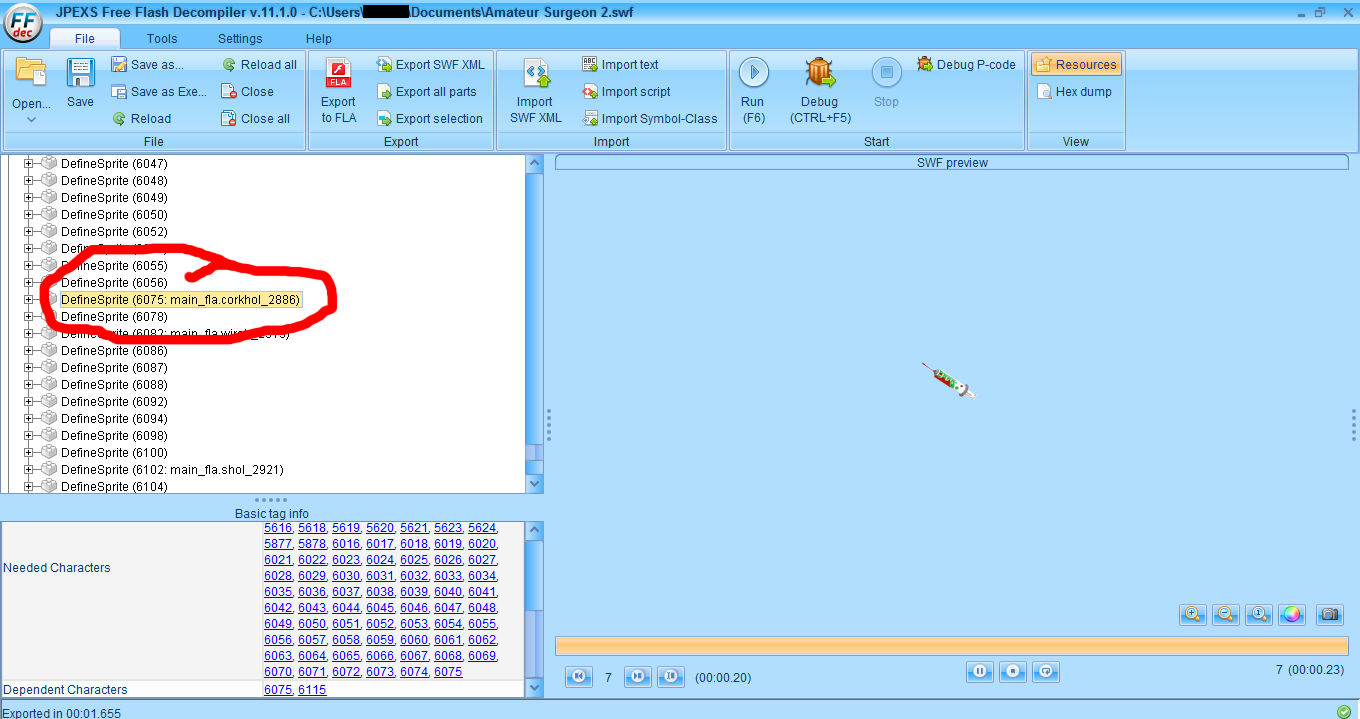Click Export SWF XML
The image size is (1360, 719).
pos(430,65)
